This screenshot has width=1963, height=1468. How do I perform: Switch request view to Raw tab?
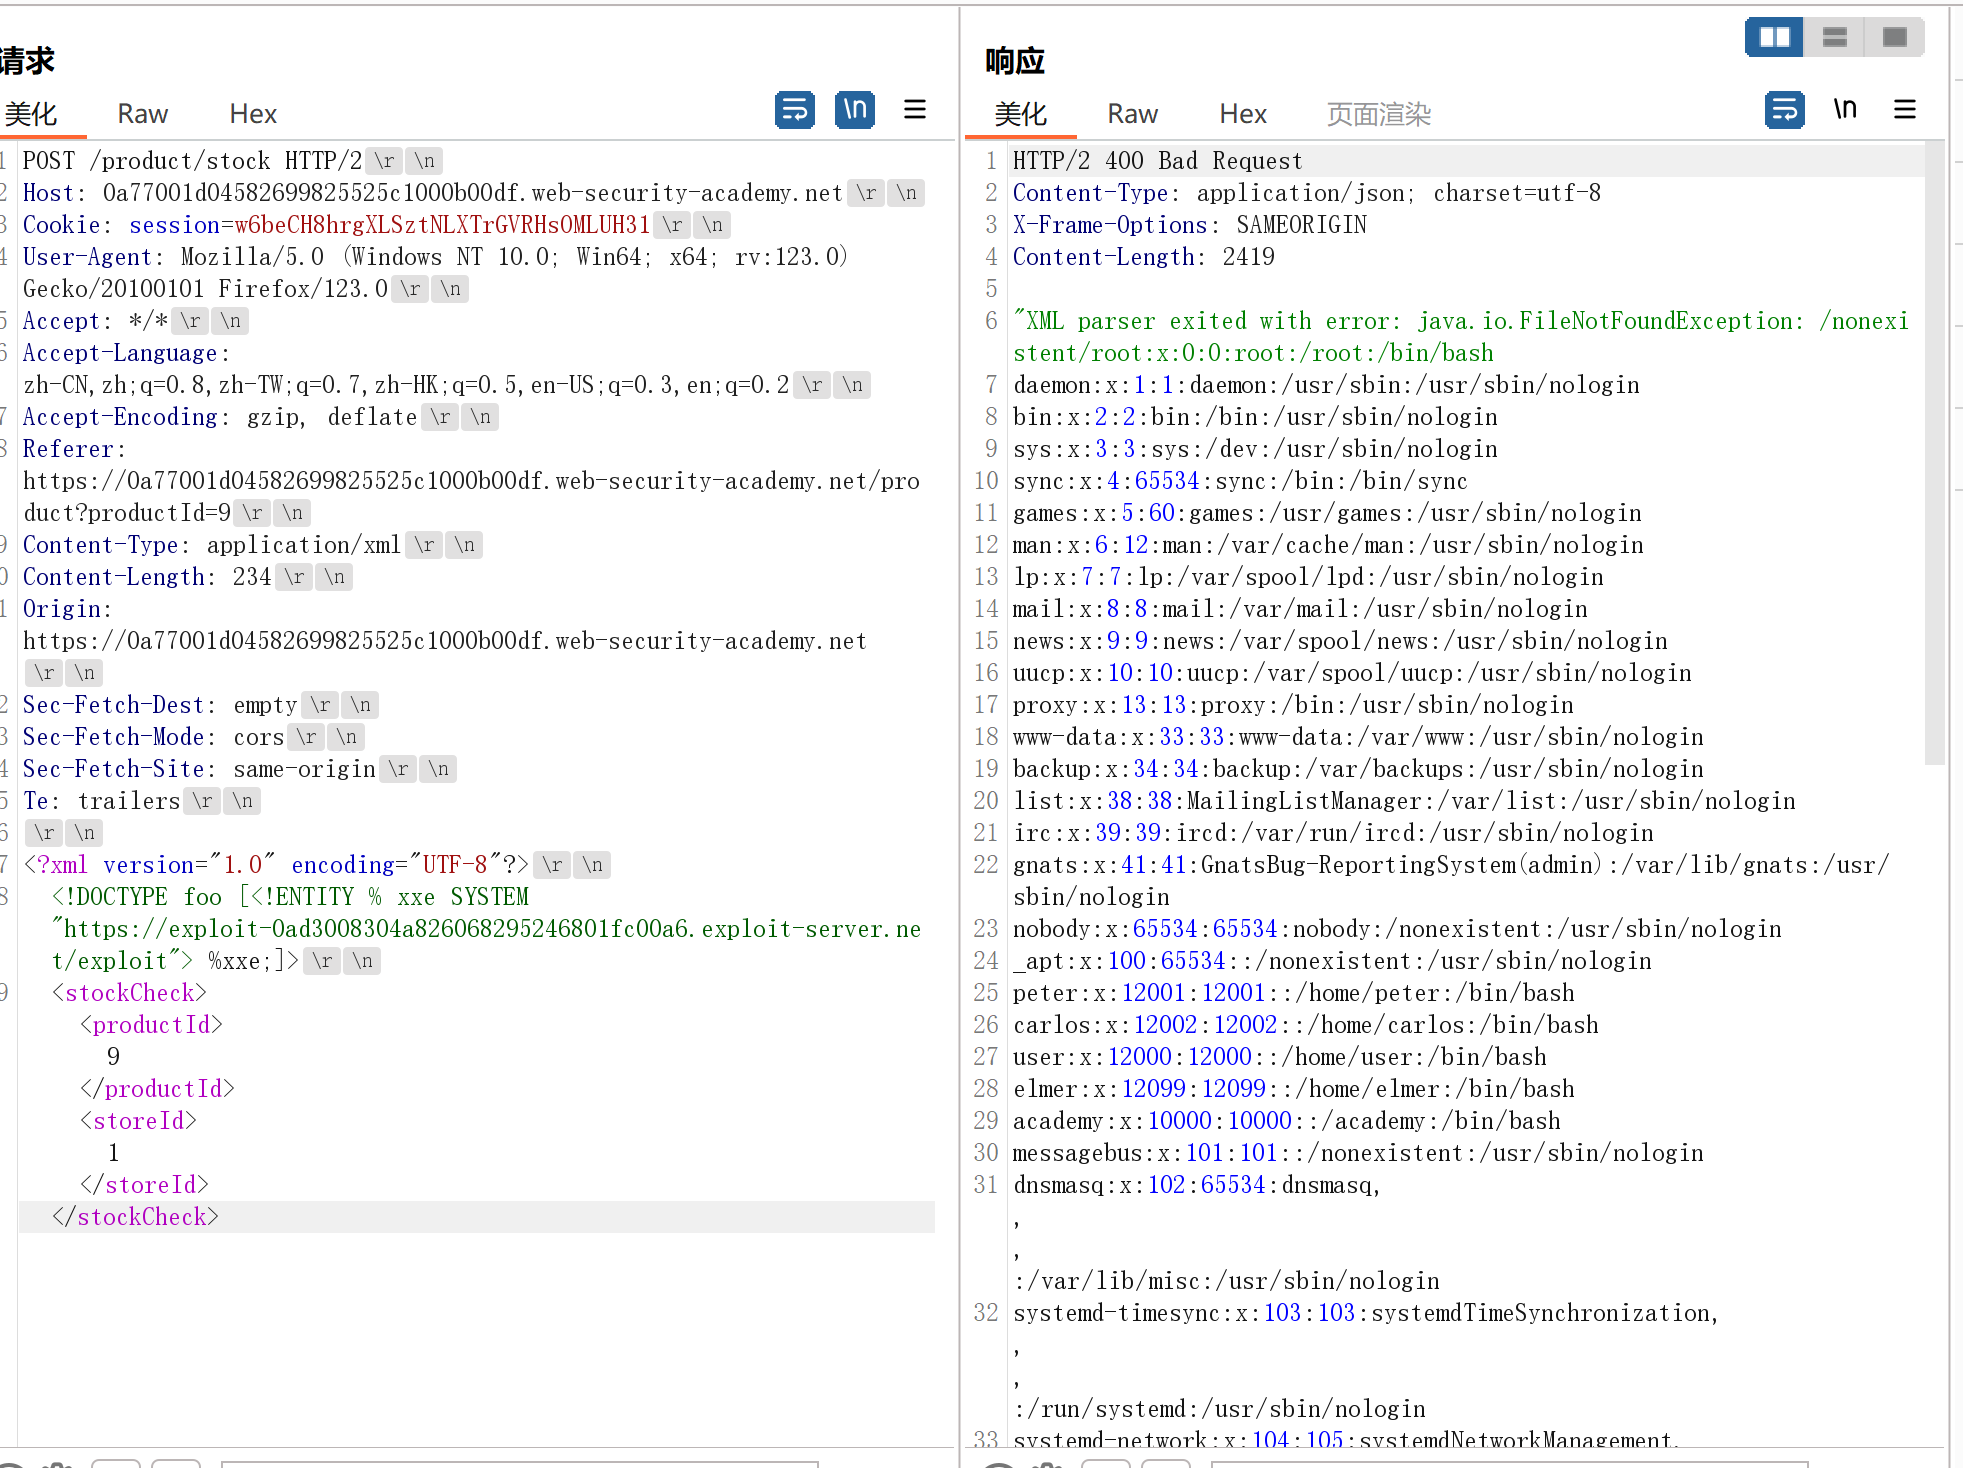(143, 114)
